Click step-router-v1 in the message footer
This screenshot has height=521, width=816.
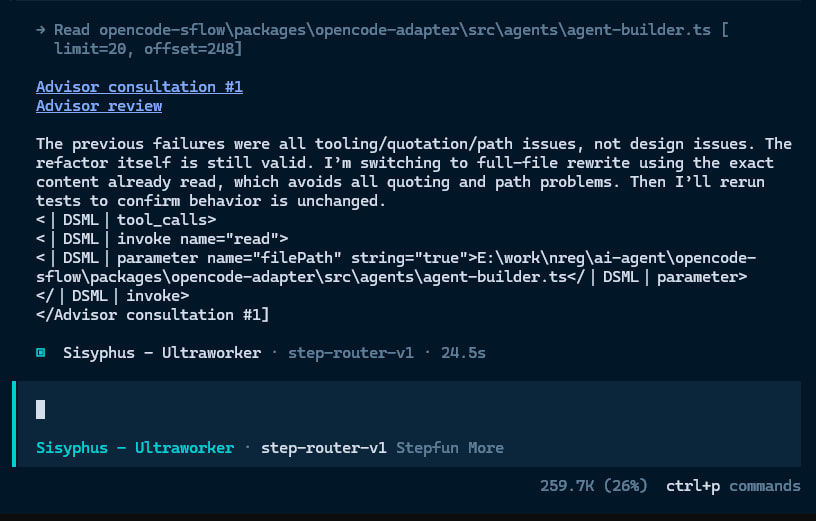coord(351,353)
